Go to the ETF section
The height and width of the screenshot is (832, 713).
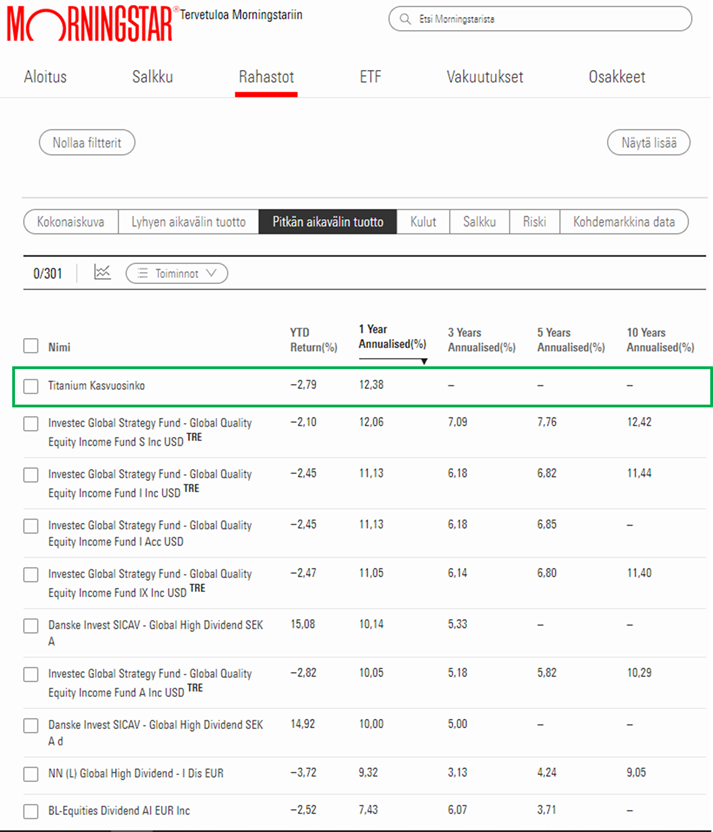tap(370, 77)
